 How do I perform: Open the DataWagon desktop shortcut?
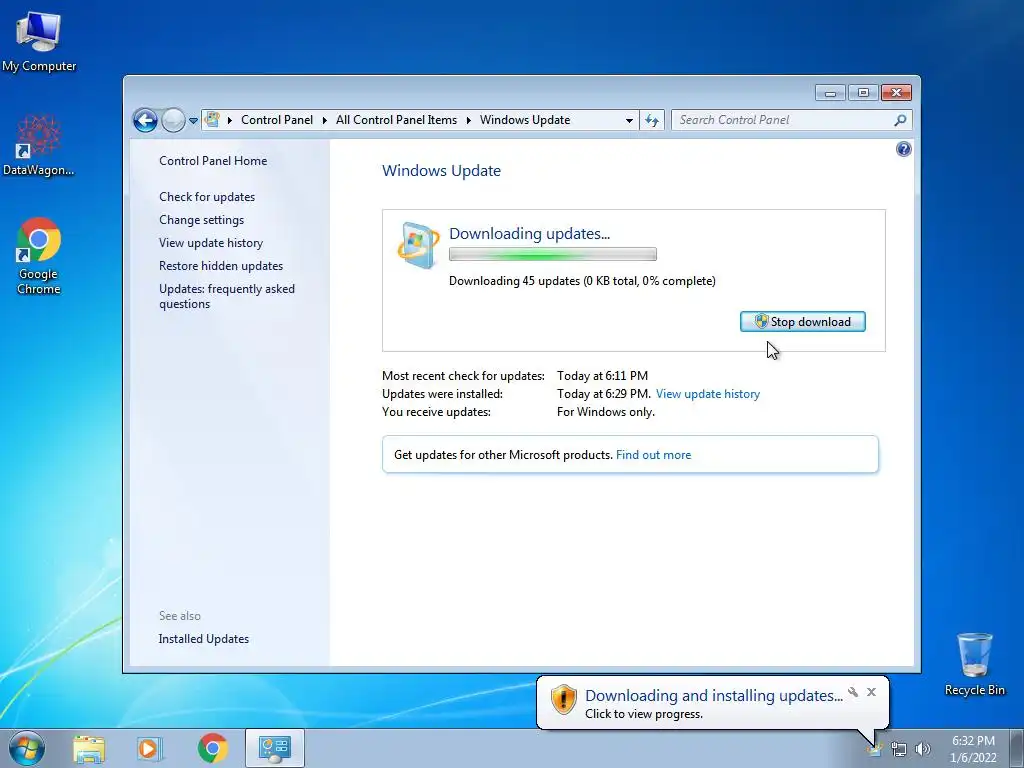[39, 145]
